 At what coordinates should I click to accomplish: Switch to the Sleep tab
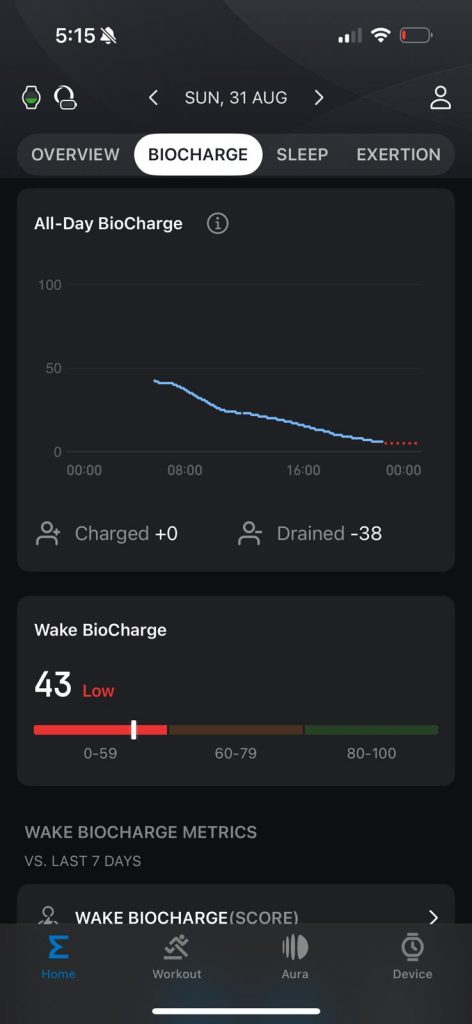(302, 155)
